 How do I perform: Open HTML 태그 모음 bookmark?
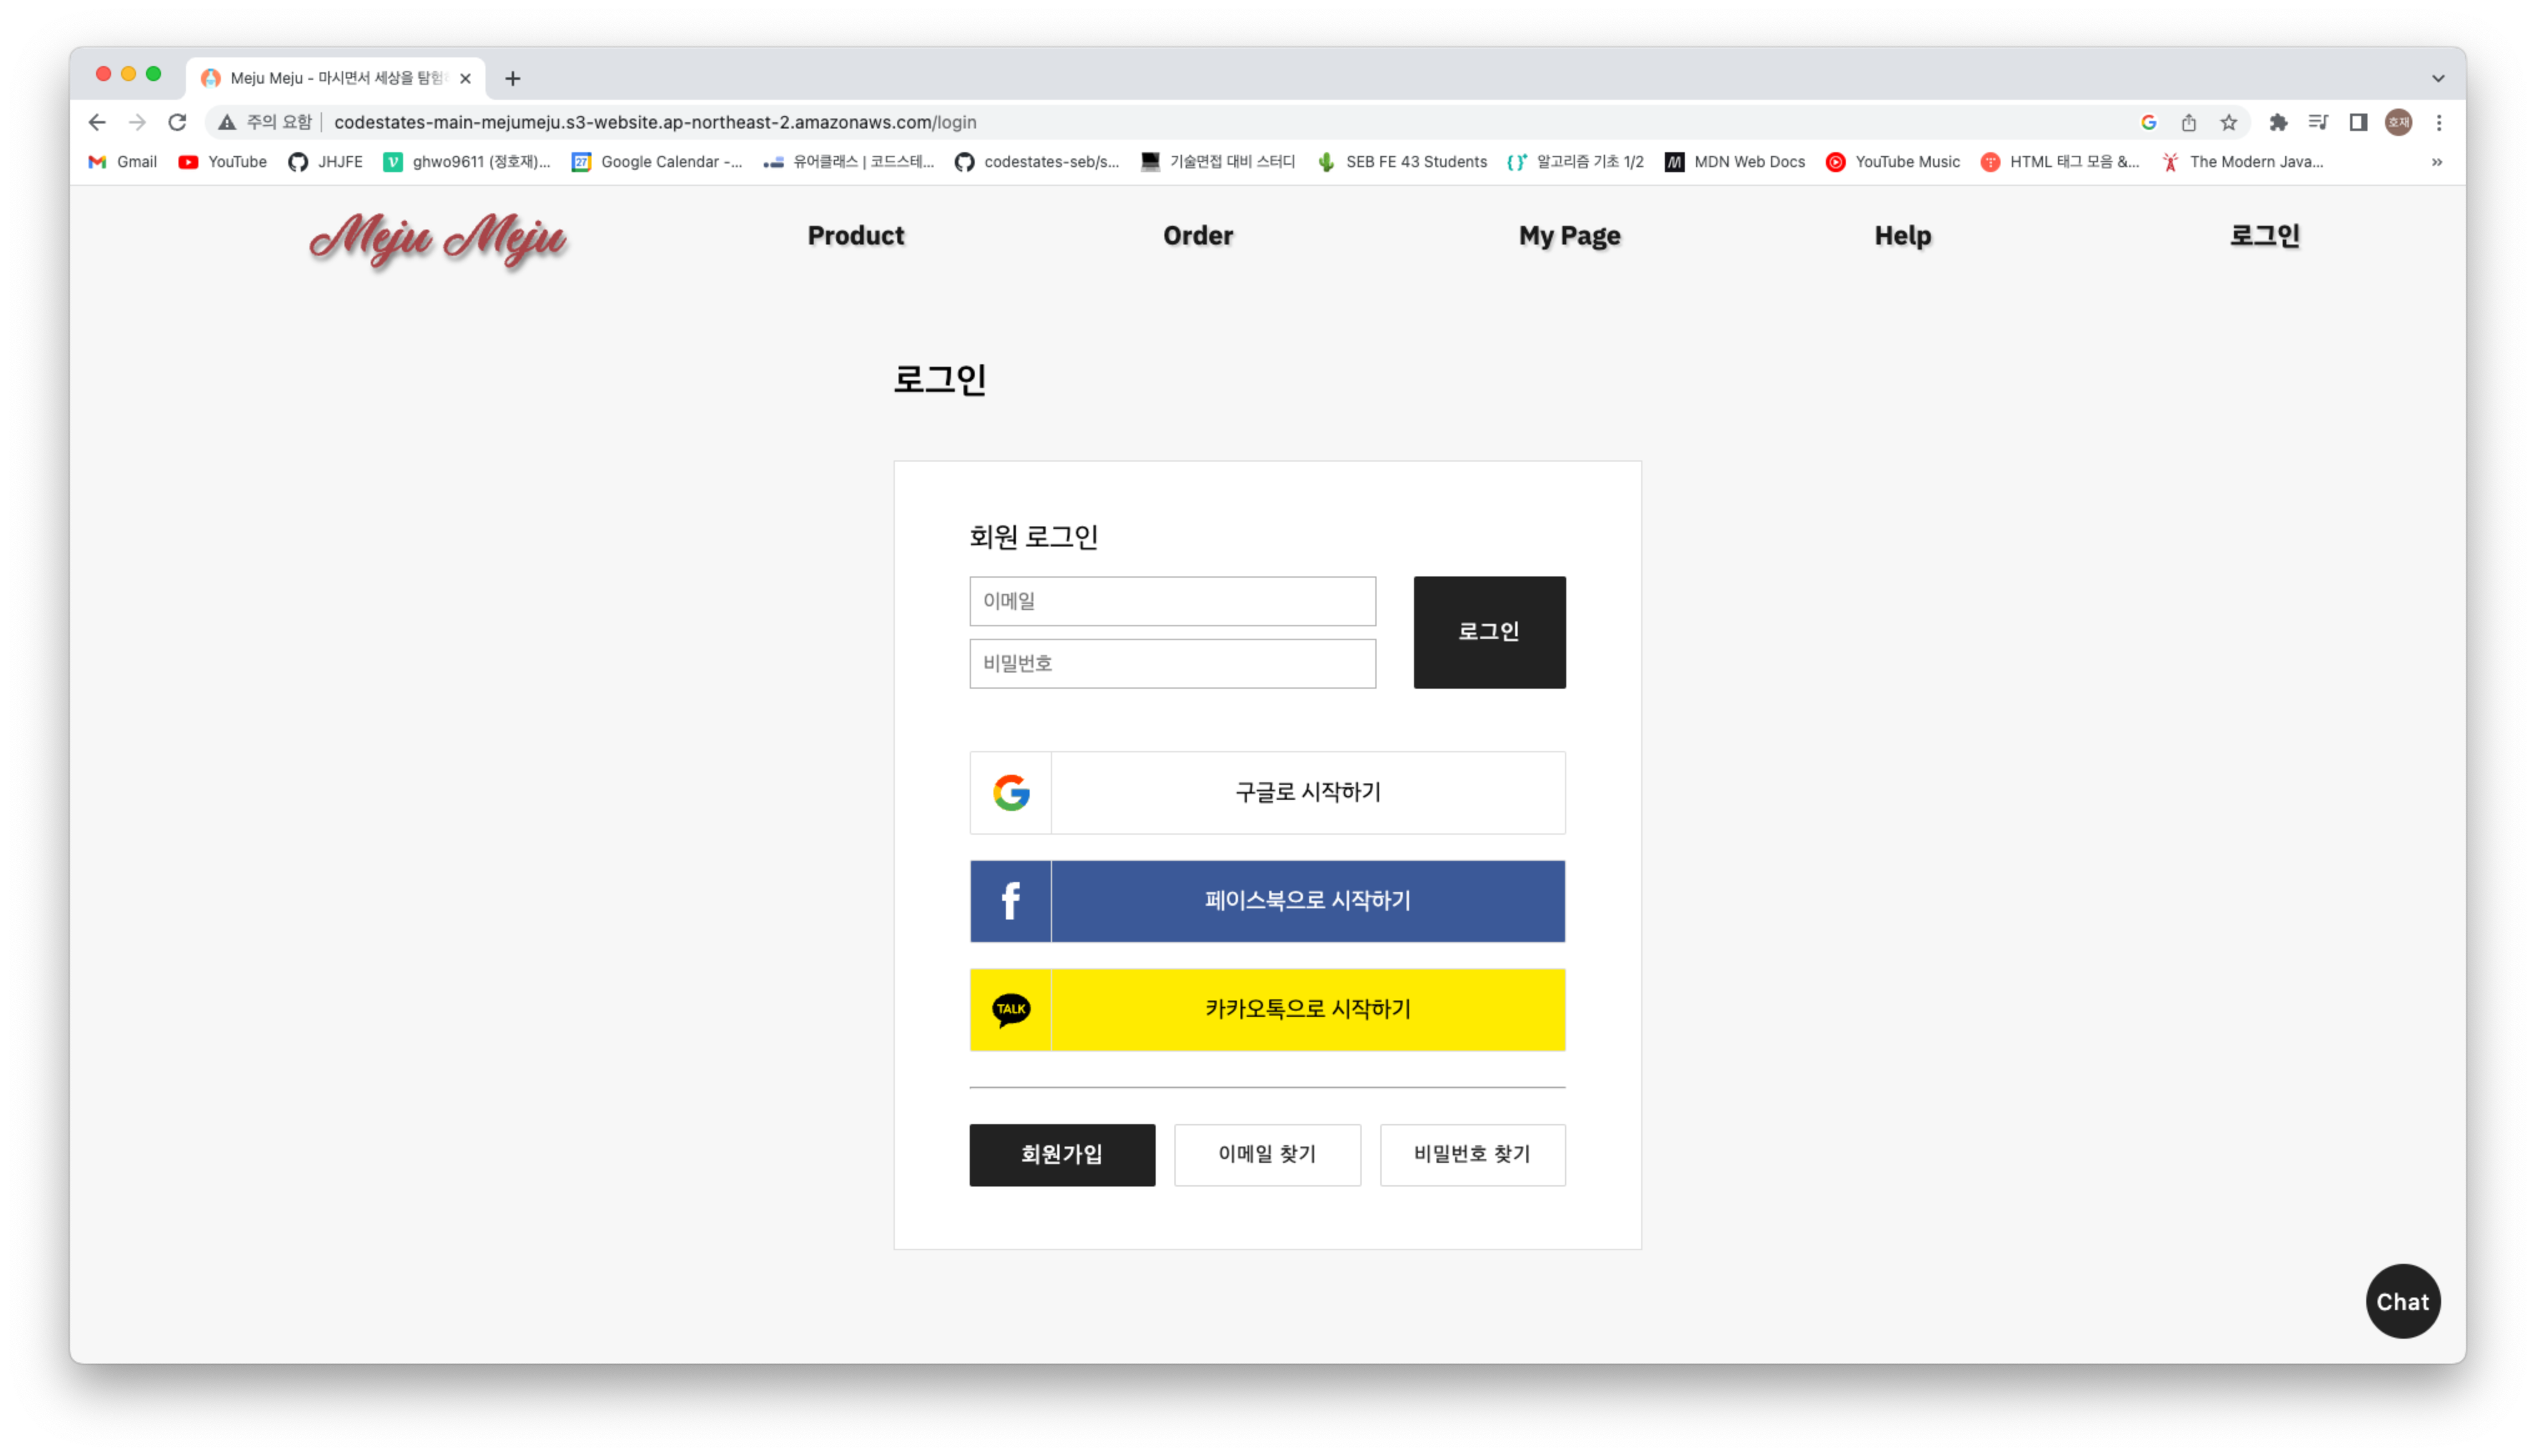2060,162
